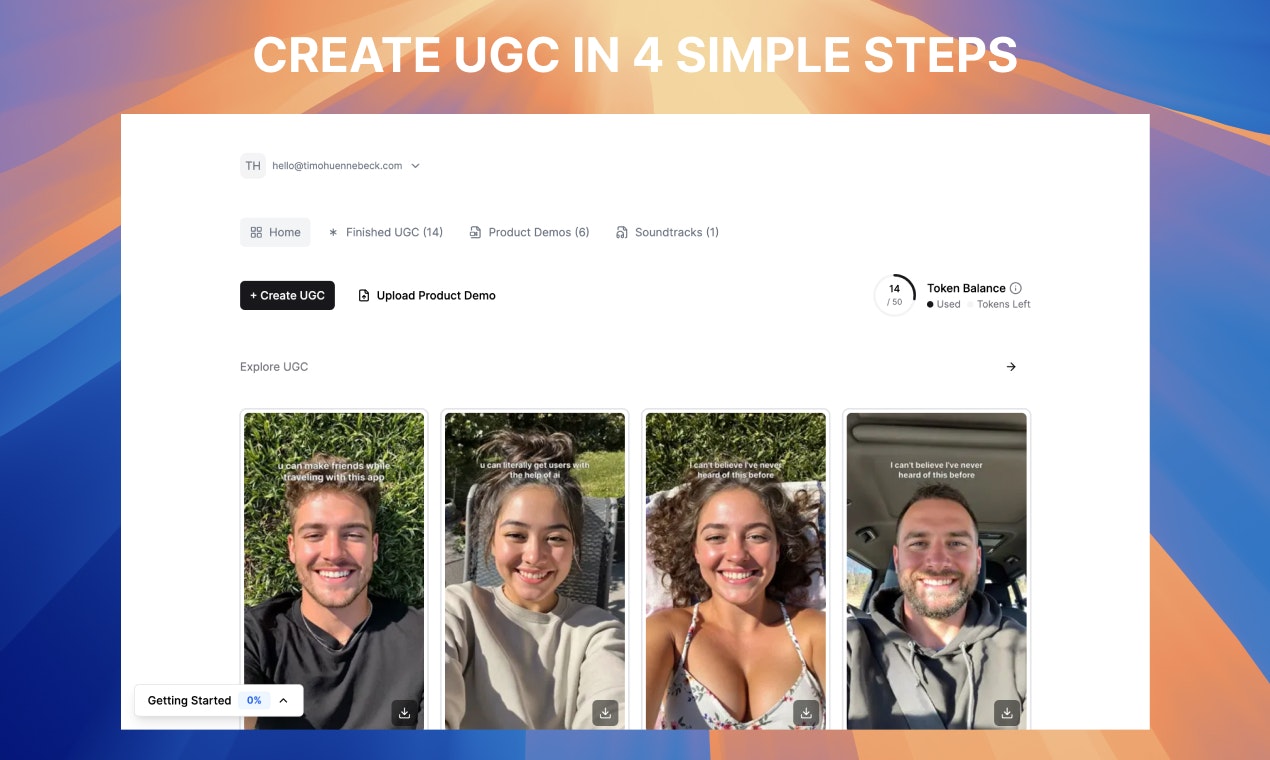Open the Explore UGC link text
Image resolution: width=1270 pixels, height=760 pixels.
coord(274,367)
